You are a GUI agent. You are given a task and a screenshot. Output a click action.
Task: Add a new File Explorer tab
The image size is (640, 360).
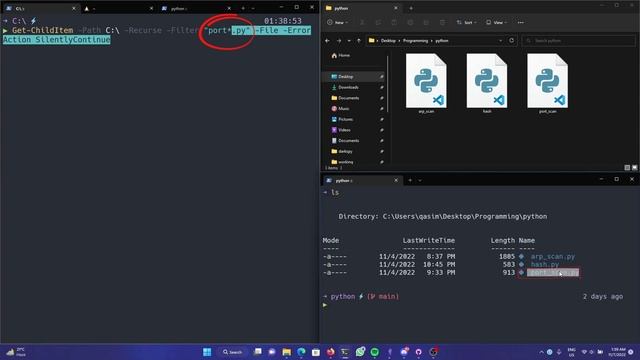pos(411,8)
